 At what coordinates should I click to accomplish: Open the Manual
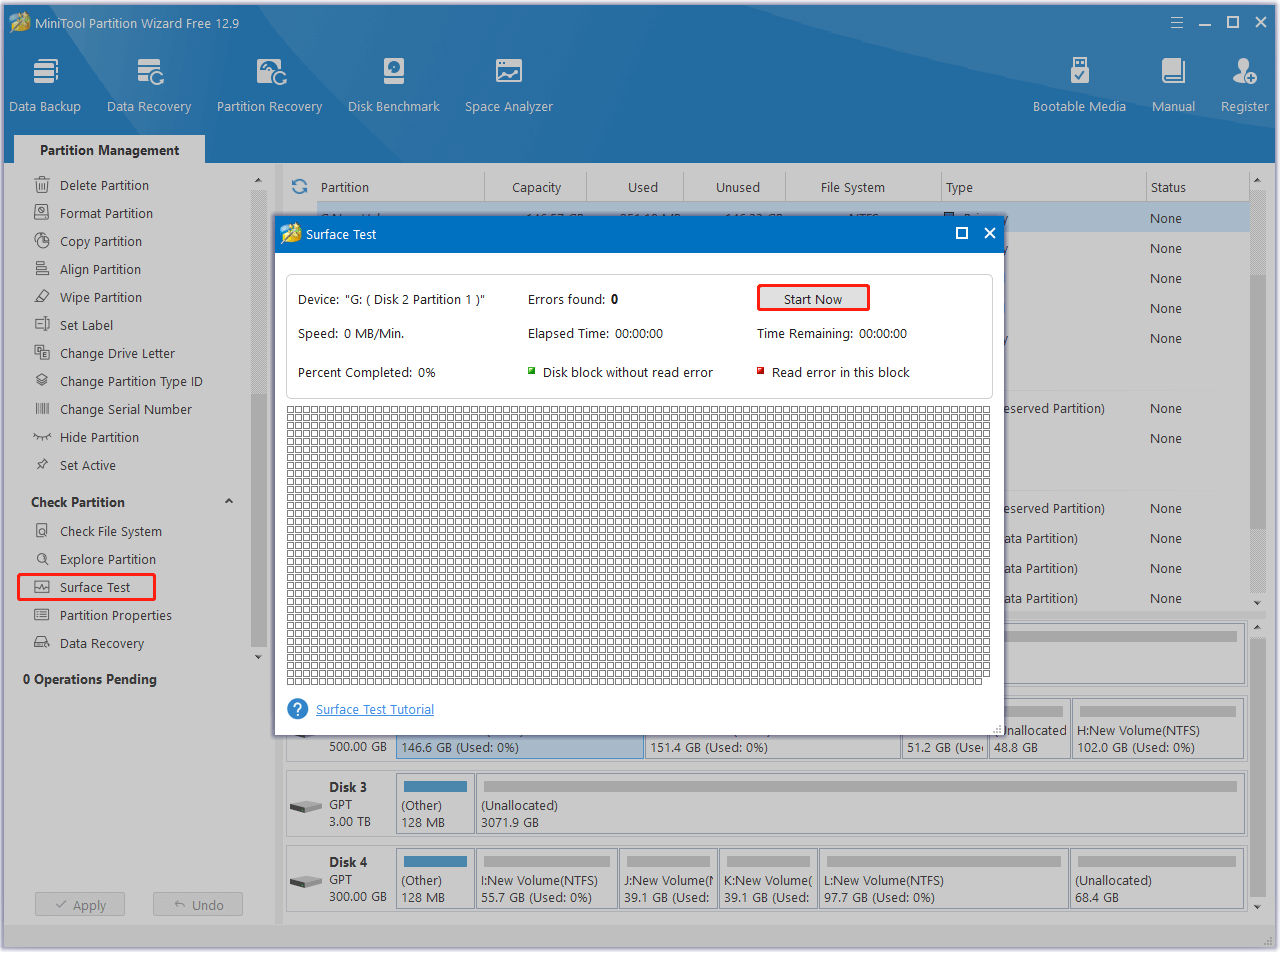point(1173,85)
